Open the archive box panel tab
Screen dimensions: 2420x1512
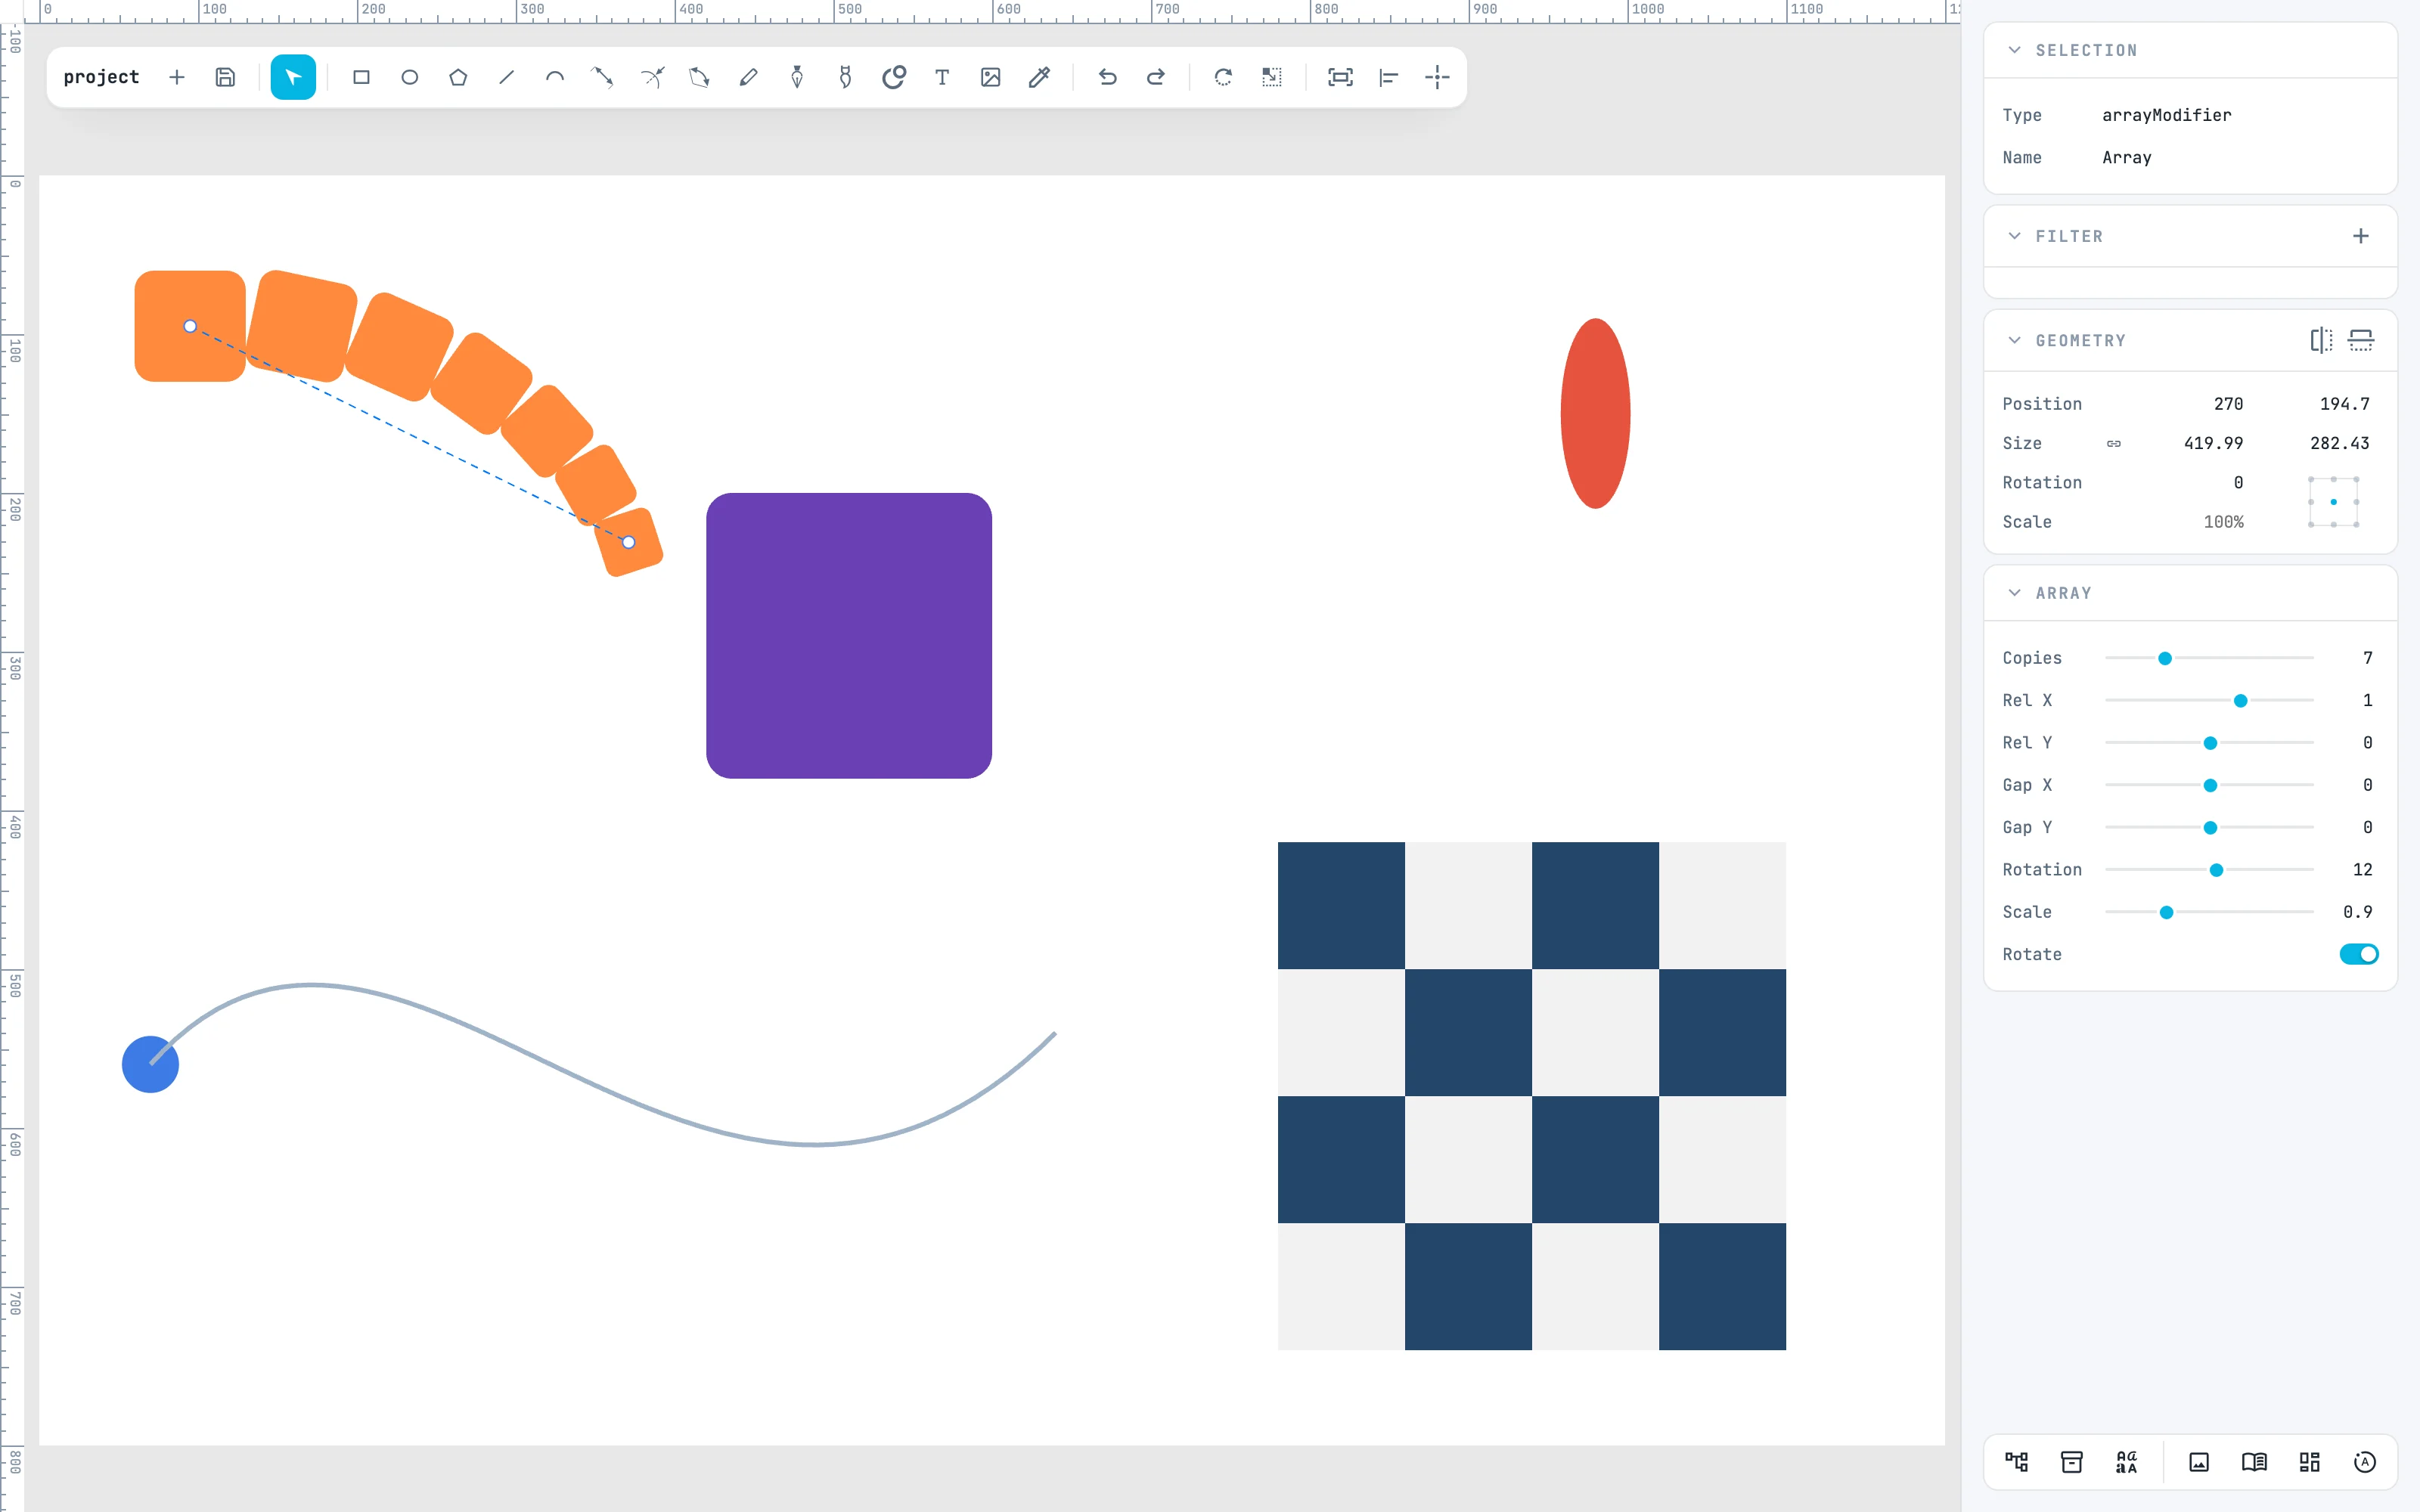[2072, 1462]
